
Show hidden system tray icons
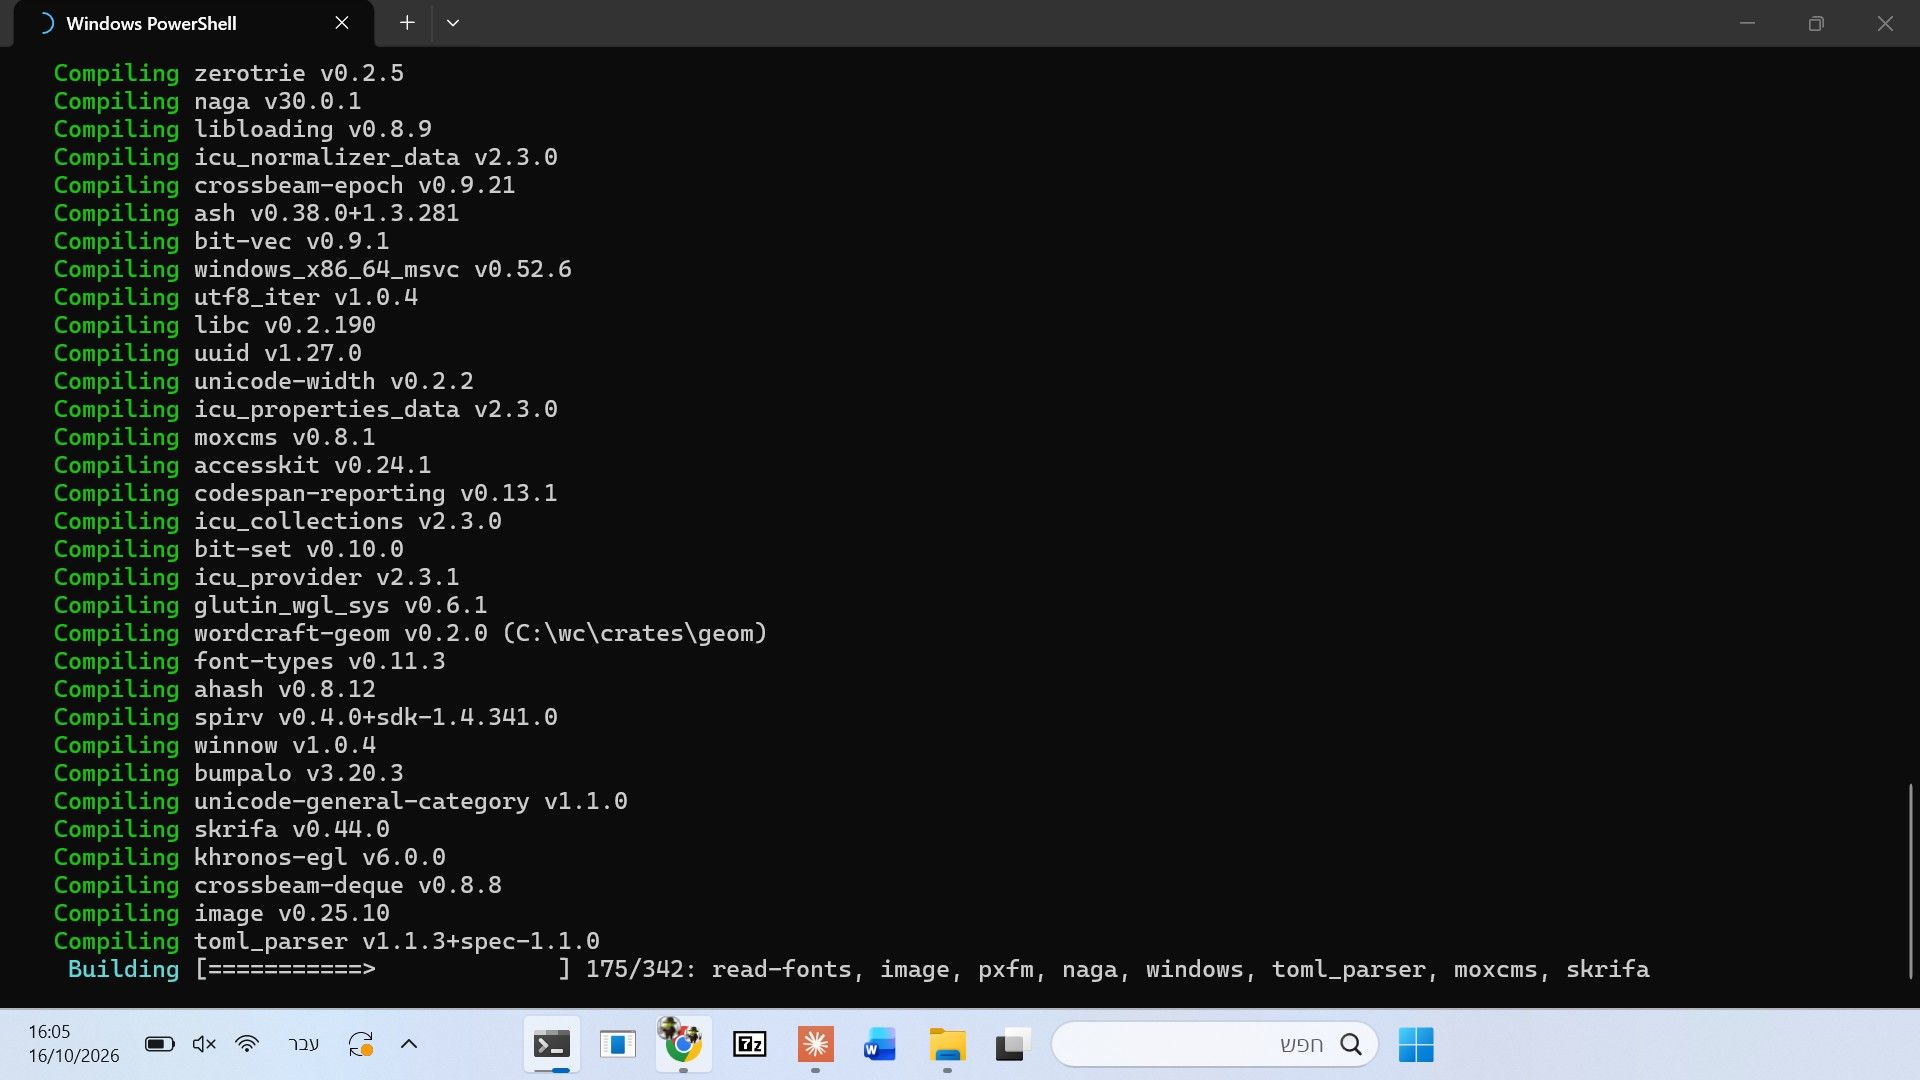click(408, 1044)
